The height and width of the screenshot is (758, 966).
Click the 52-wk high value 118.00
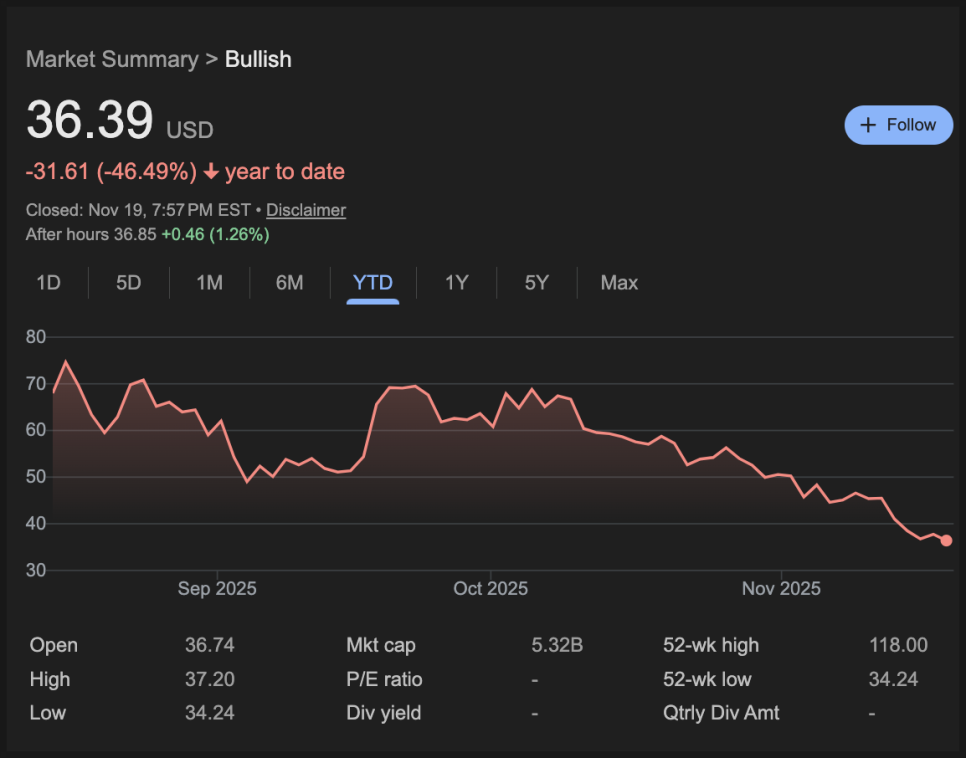coord(898,646)
